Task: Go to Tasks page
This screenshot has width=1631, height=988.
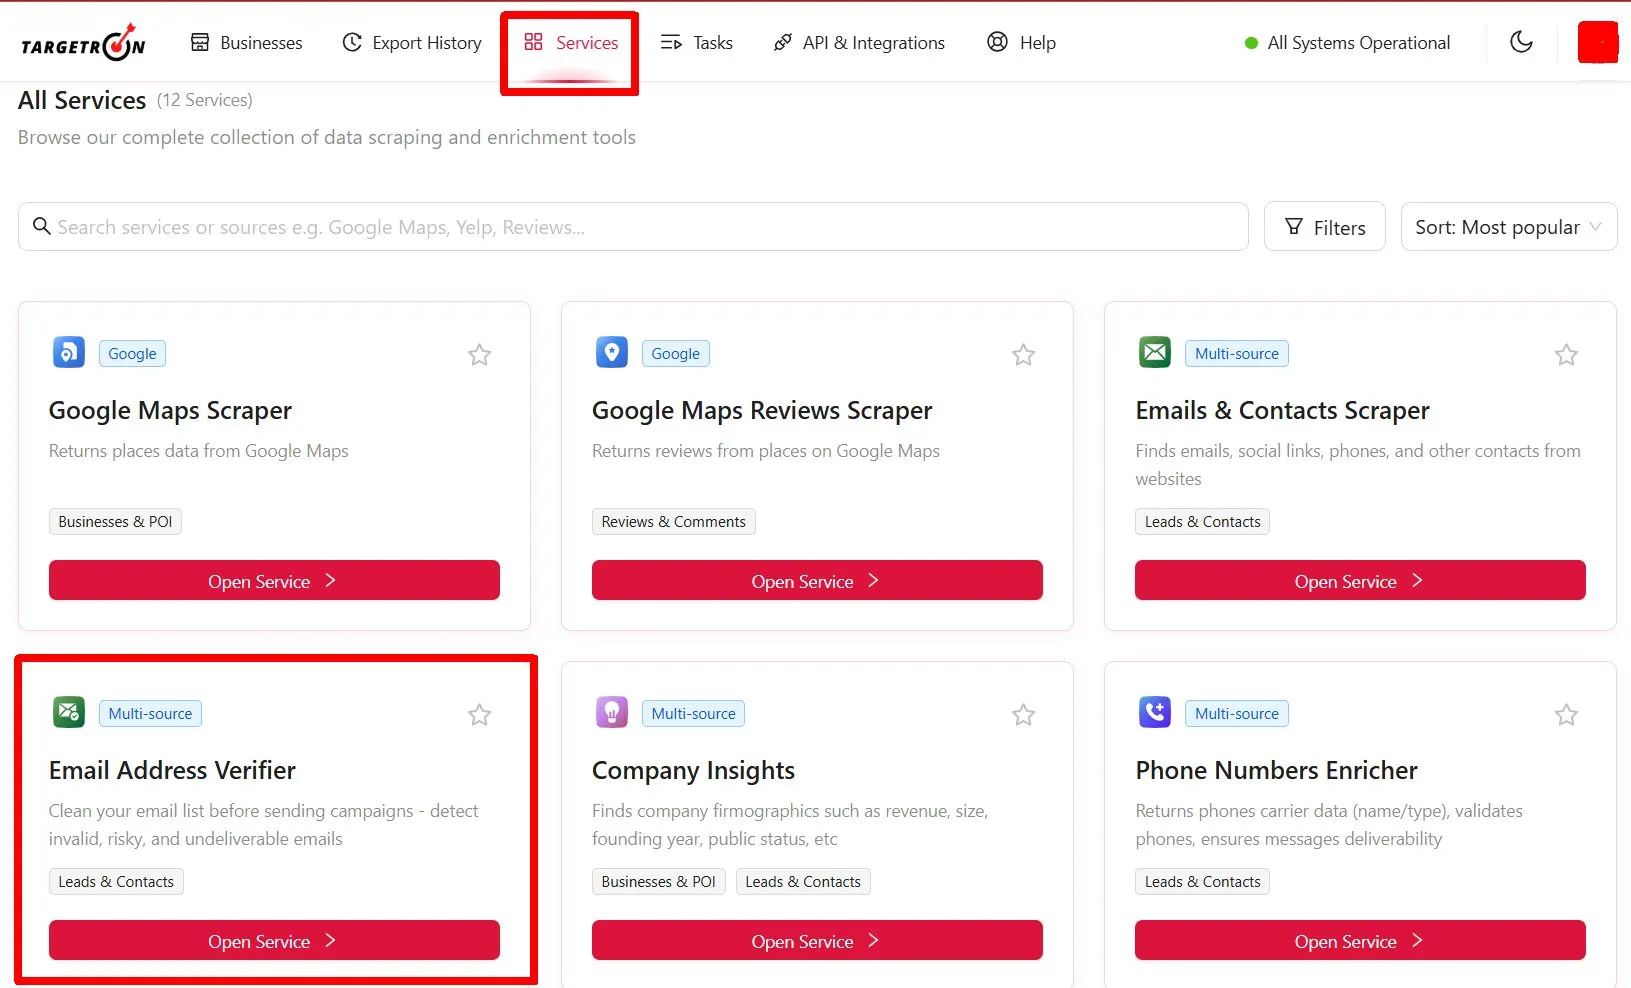Action: 697,43
